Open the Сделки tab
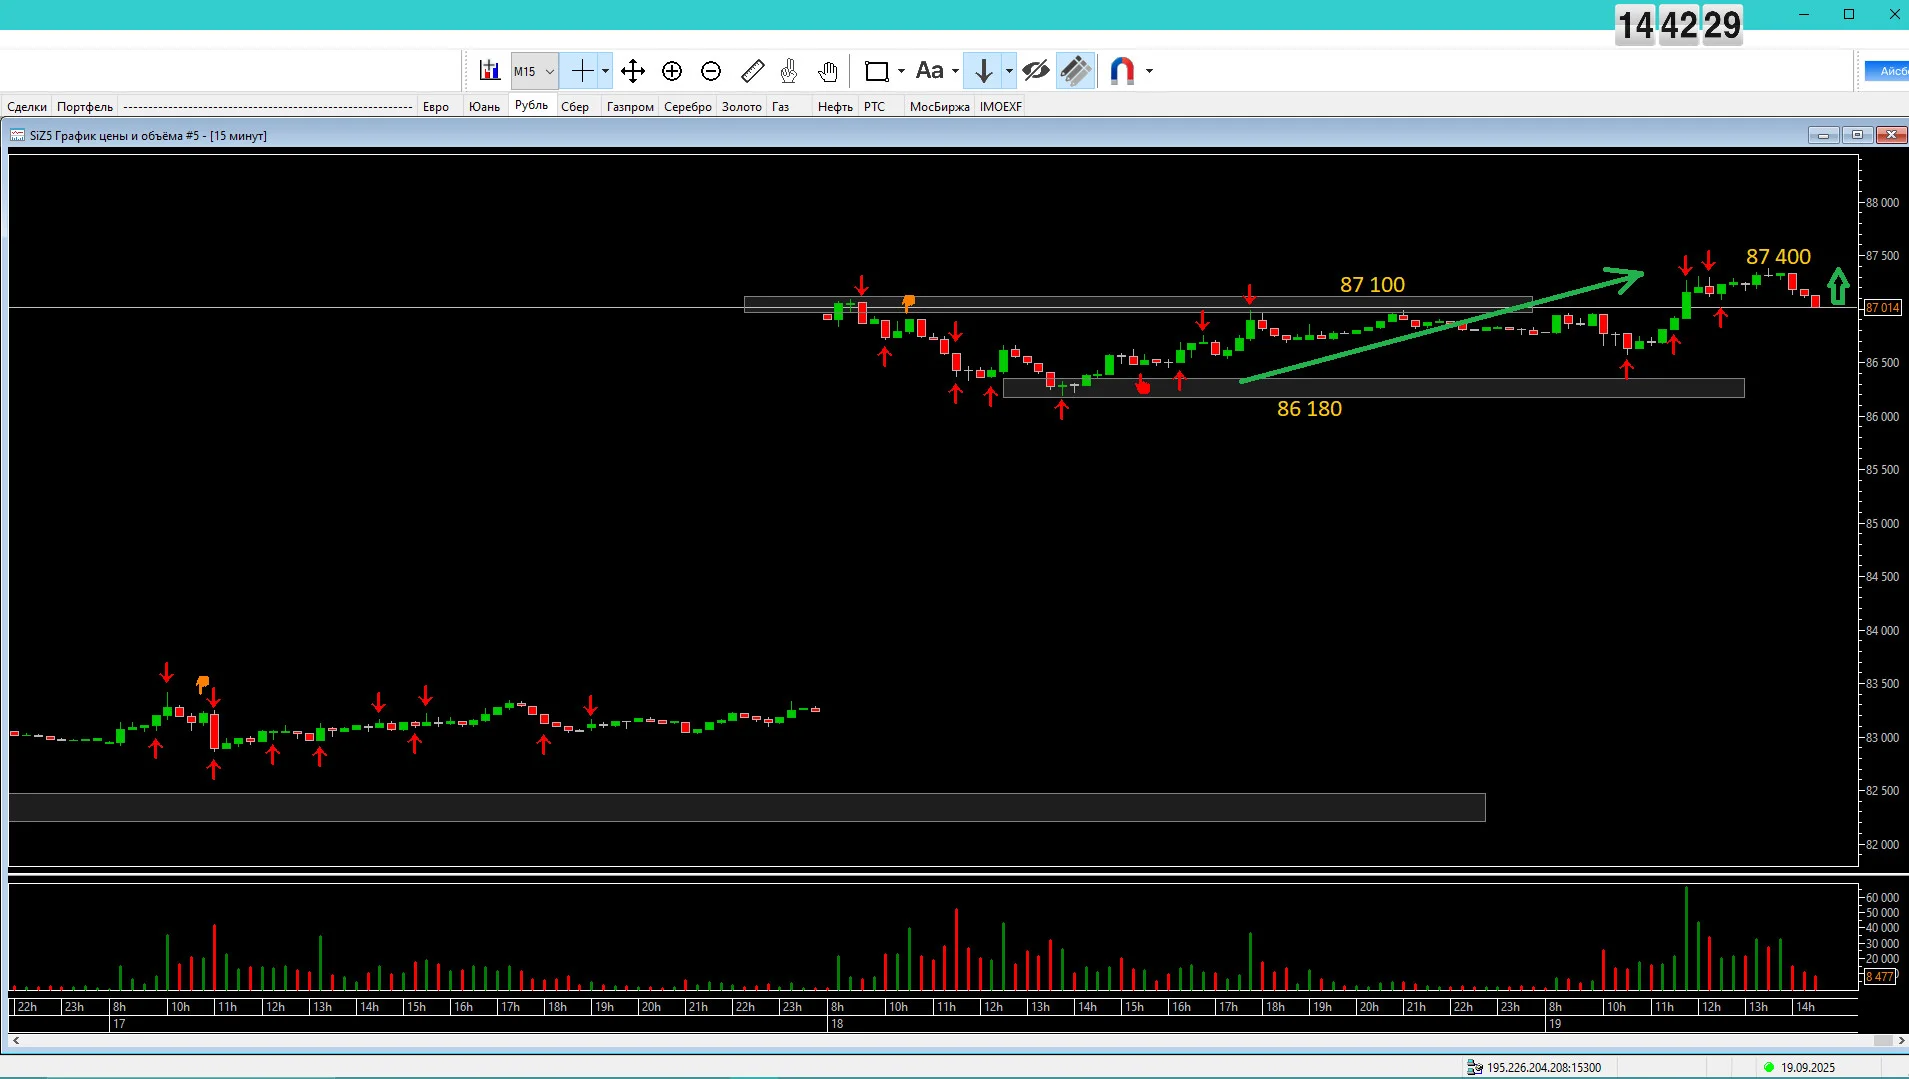The height and width of the screenshot is (1079, 1909). [27, 107]
